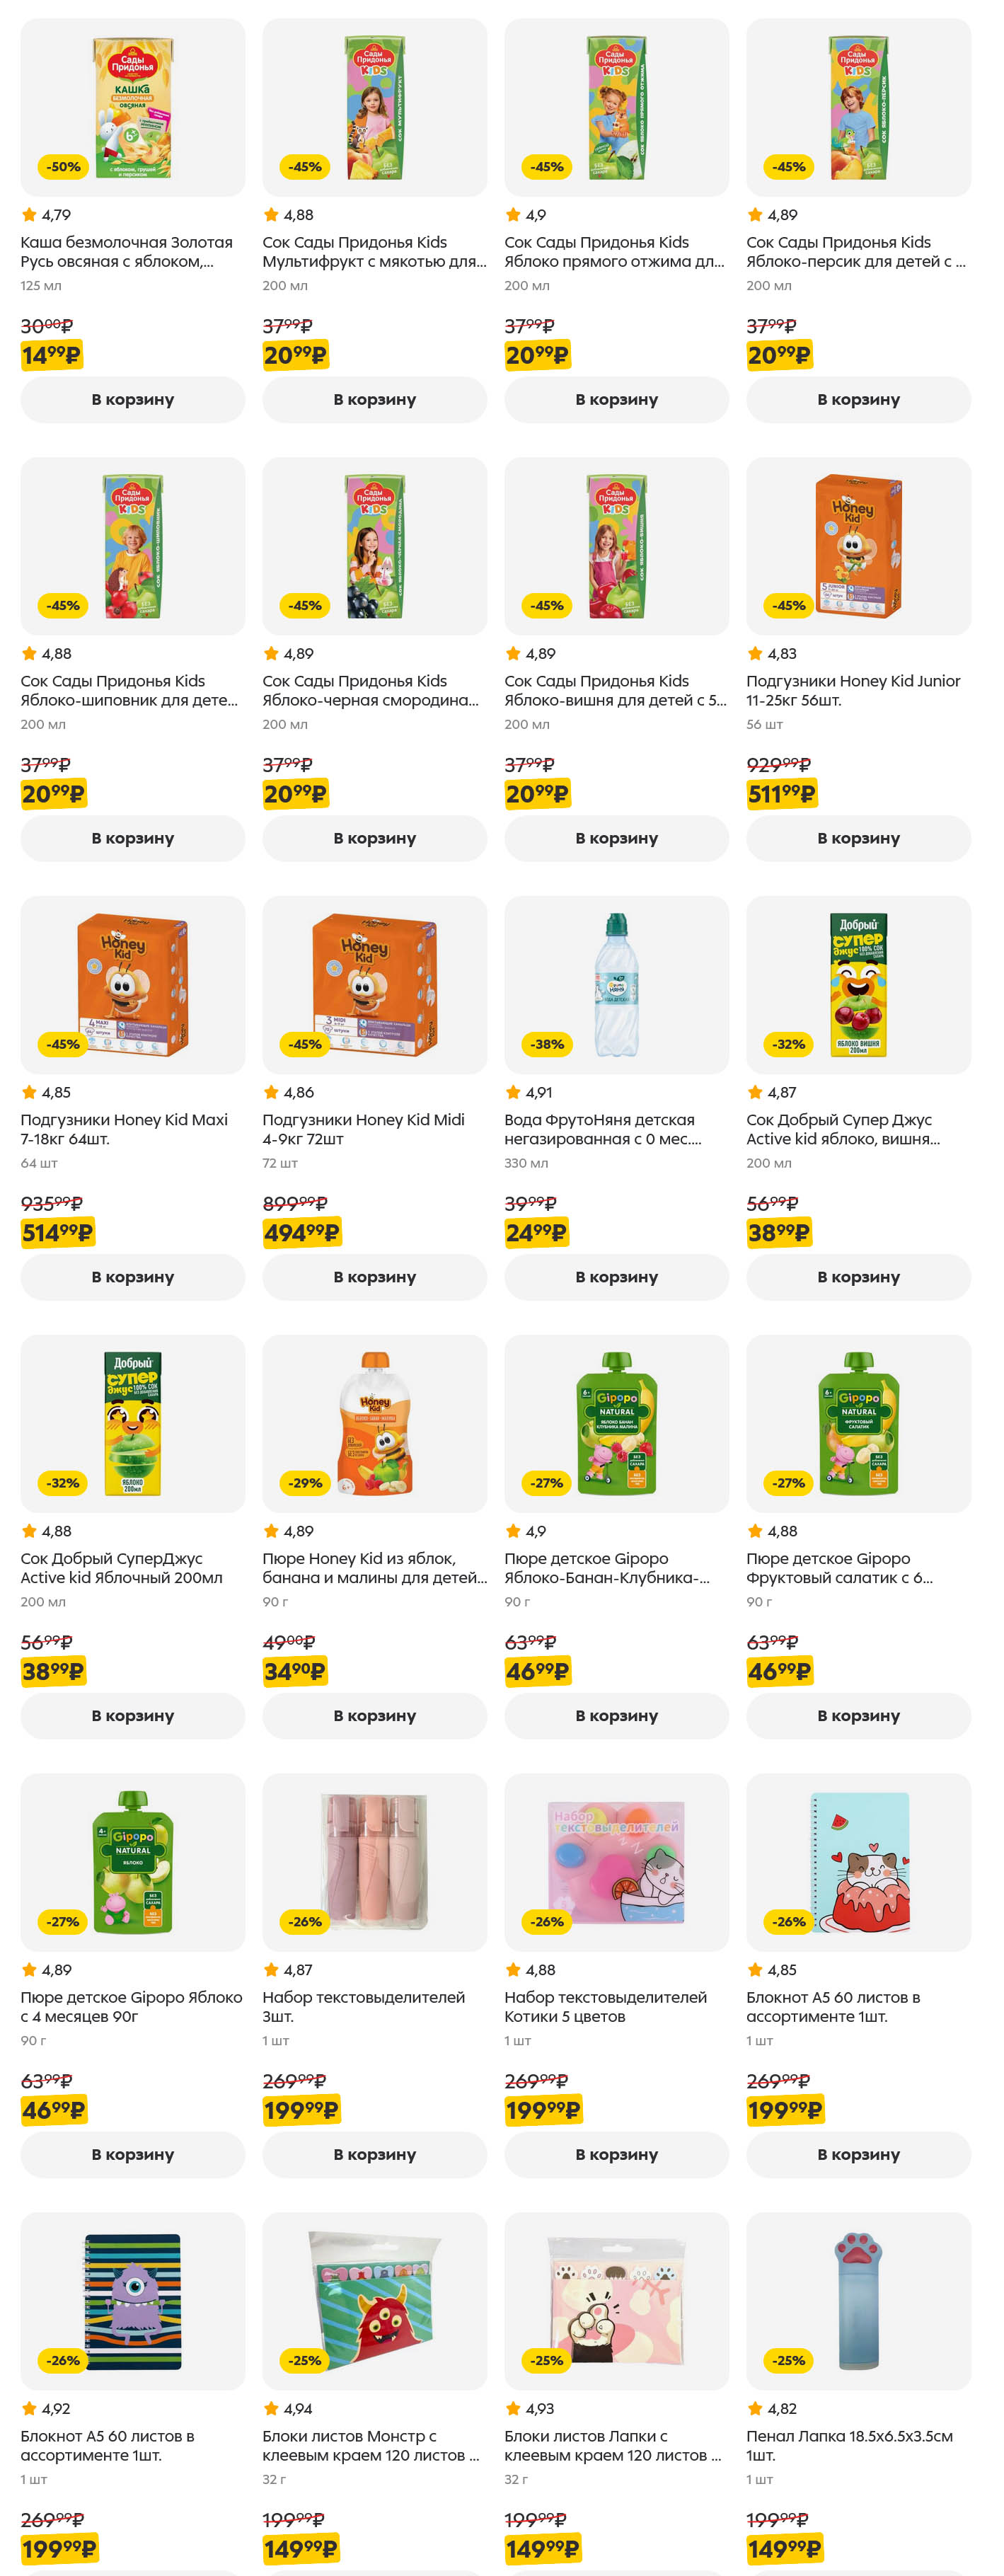The image size is (1004, 2576).
Task: Click the star icon beside the 4,91 rating
Action: [x=513, y=1092]
